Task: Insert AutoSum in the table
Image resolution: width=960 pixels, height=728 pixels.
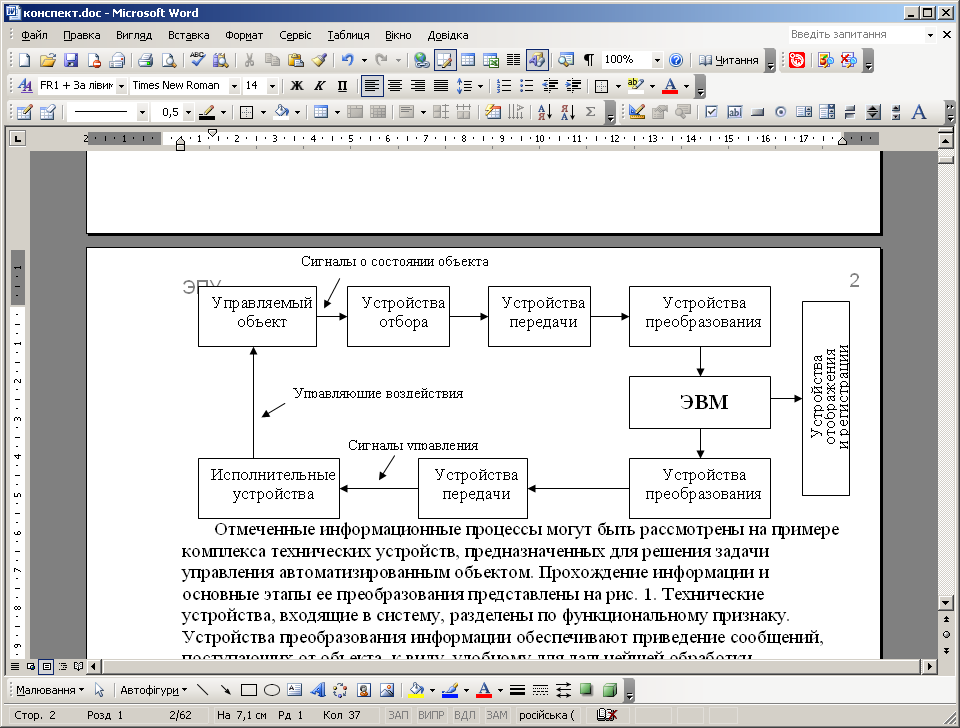Action: [590, 112]
